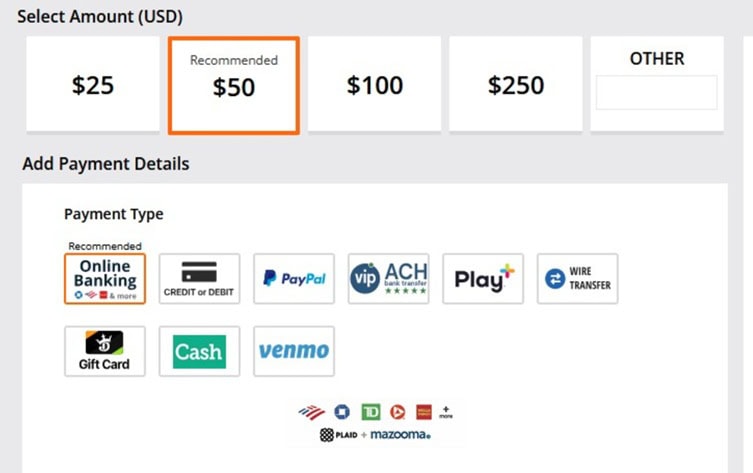Choose Credit or Debit card payment
This screenshot has width=753, height=473.
pos(199,278)
